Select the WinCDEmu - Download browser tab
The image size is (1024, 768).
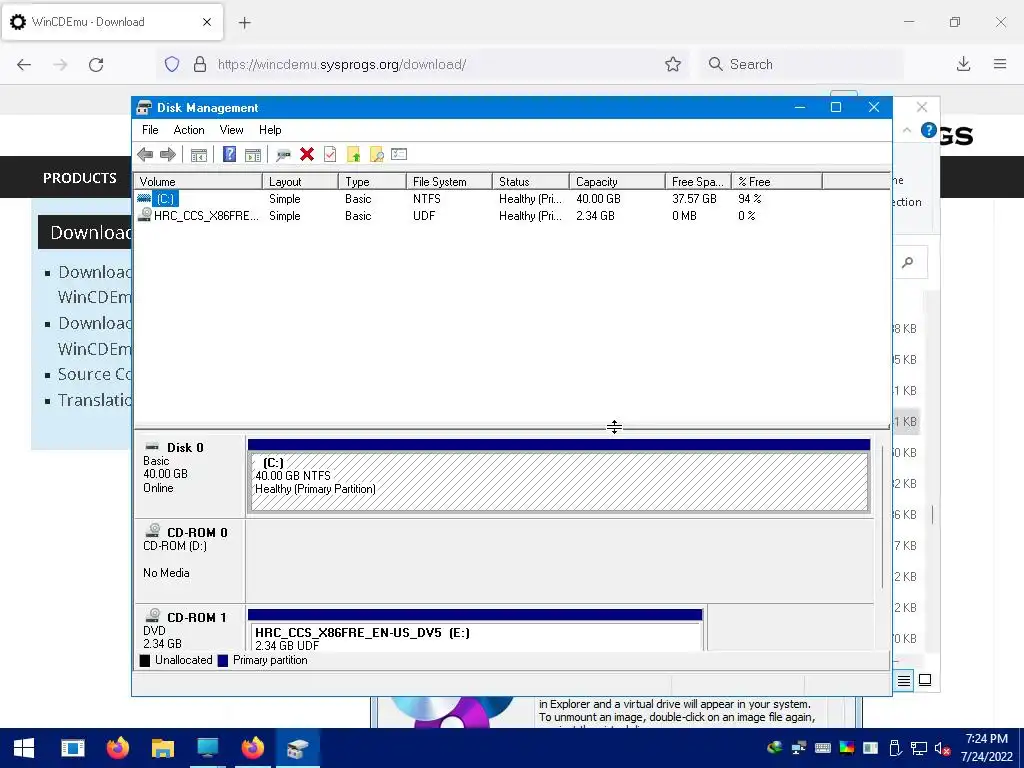point(112,22)
